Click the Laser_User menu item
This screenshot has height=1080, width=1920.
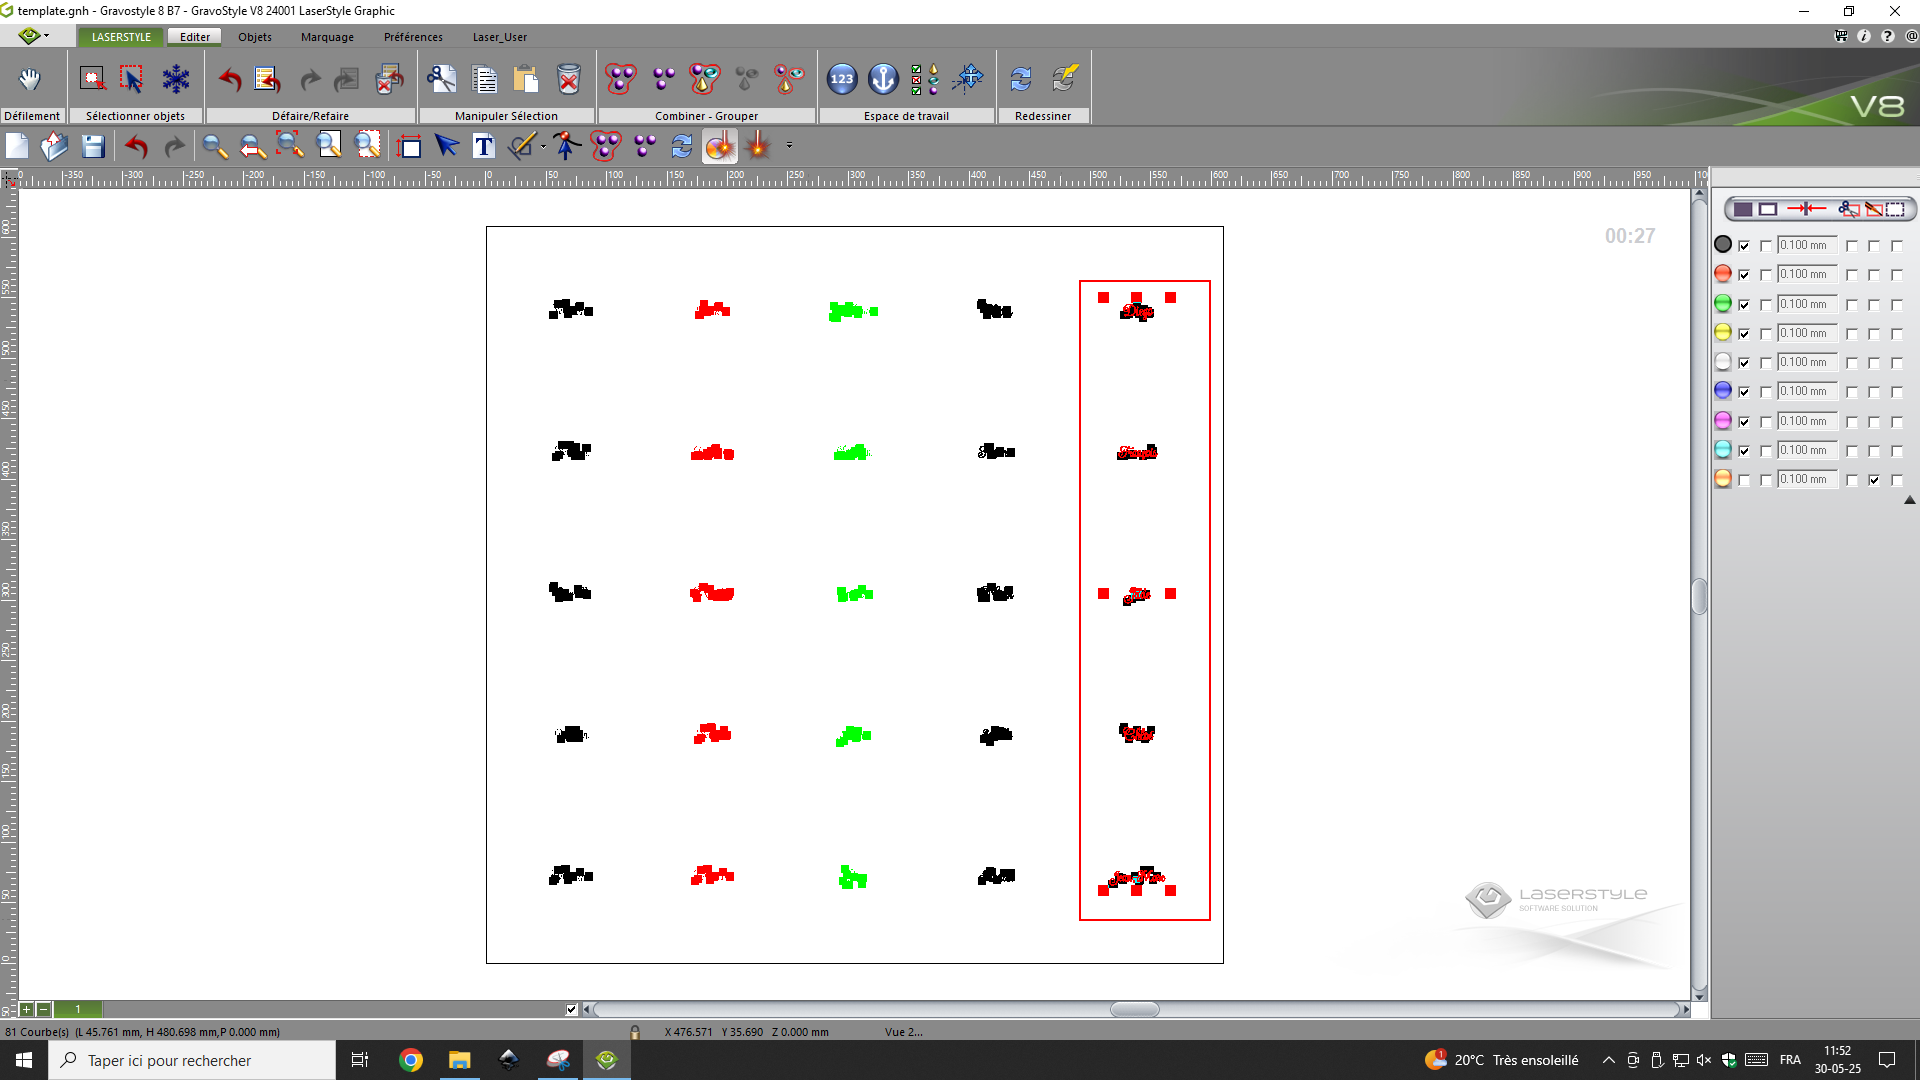(499, 37)
